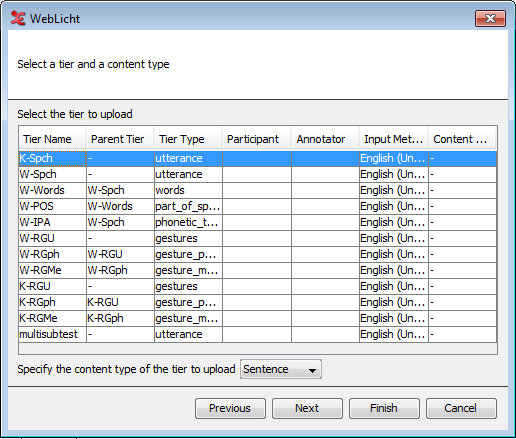Click the 'words' tier type cell
This screenshot has height=439, width=516.
tap(188, 190)
